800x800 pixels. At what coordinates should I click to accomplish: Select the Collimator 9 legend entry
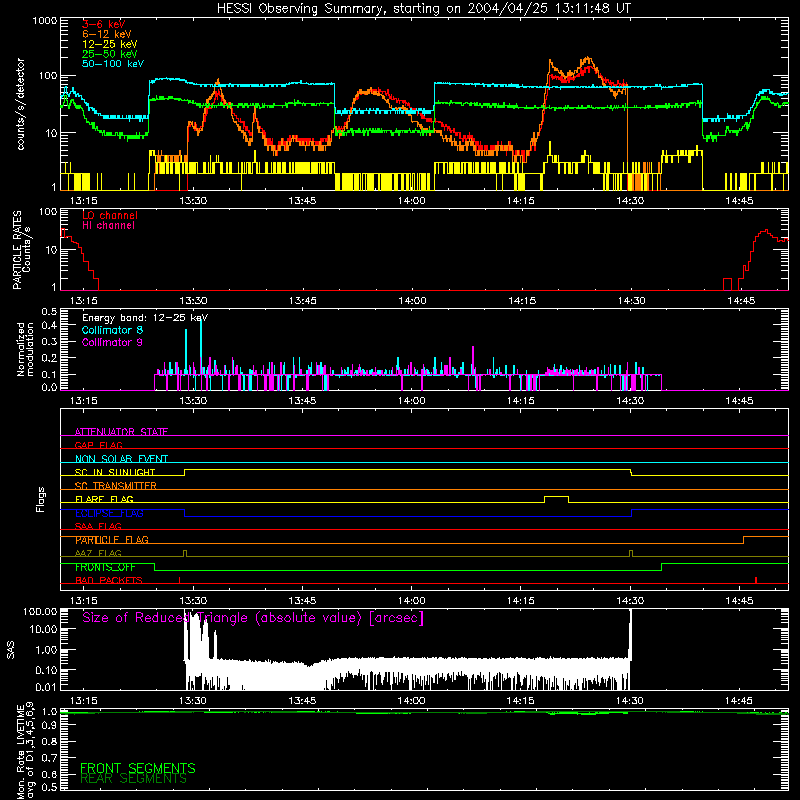tap(112, 342)
